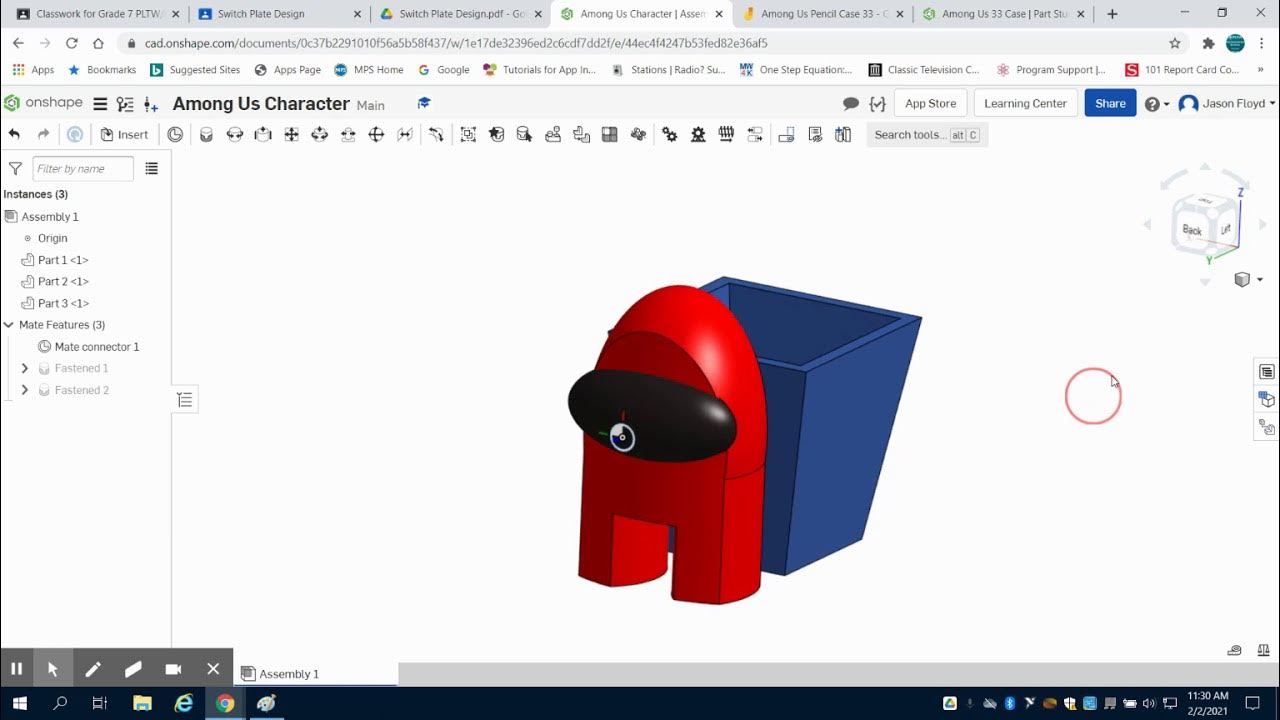Undo the last action in Onshape
The image size is (1280, 720).
[14, 134]
